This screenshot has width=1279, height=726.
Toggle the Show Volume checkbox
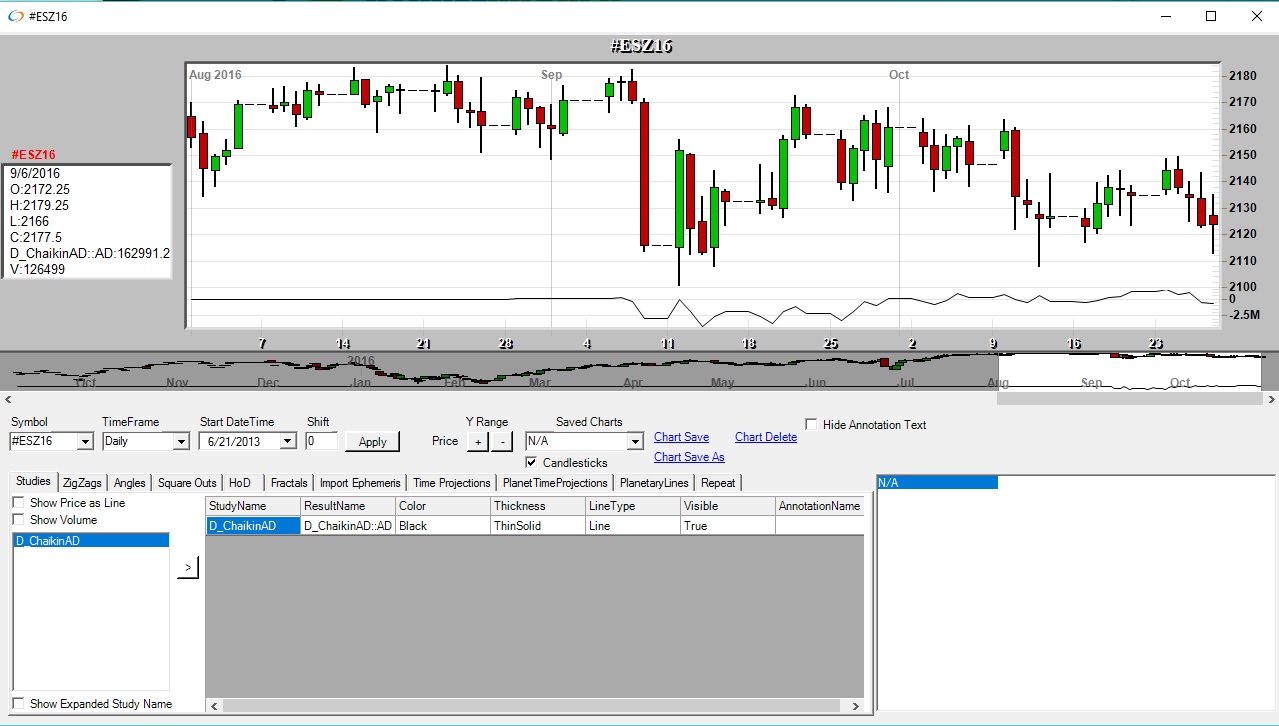(x=19, y=520)
